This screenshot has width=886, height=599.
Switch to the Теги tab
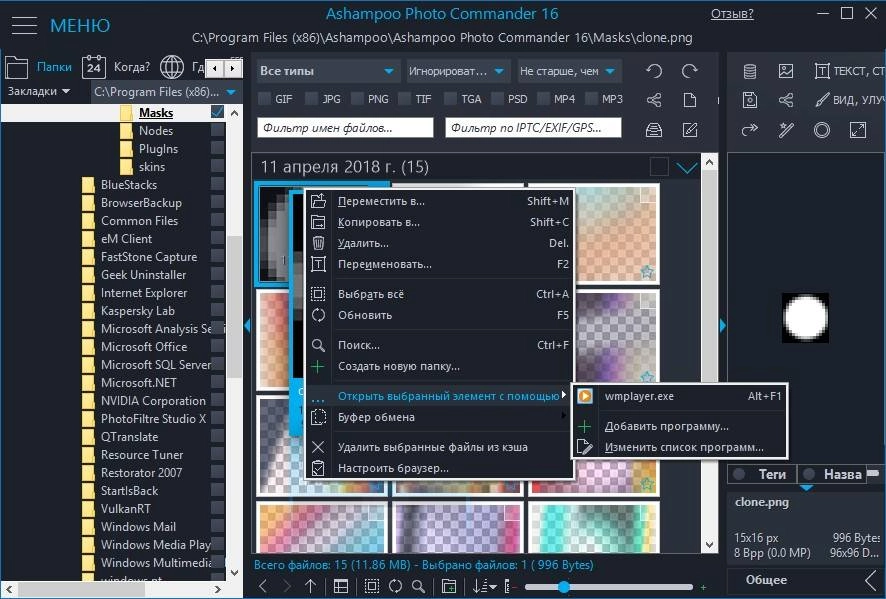point(762,474)
